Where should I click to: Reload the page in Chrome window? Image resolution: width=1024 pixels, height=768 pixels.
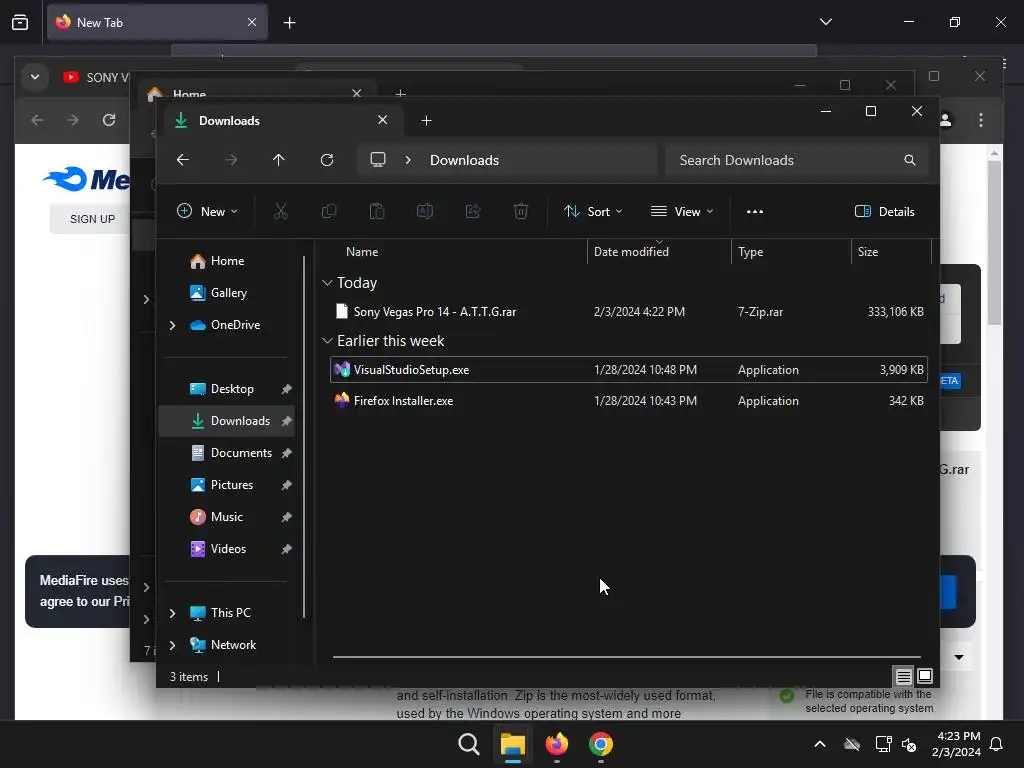coord(109,120)
